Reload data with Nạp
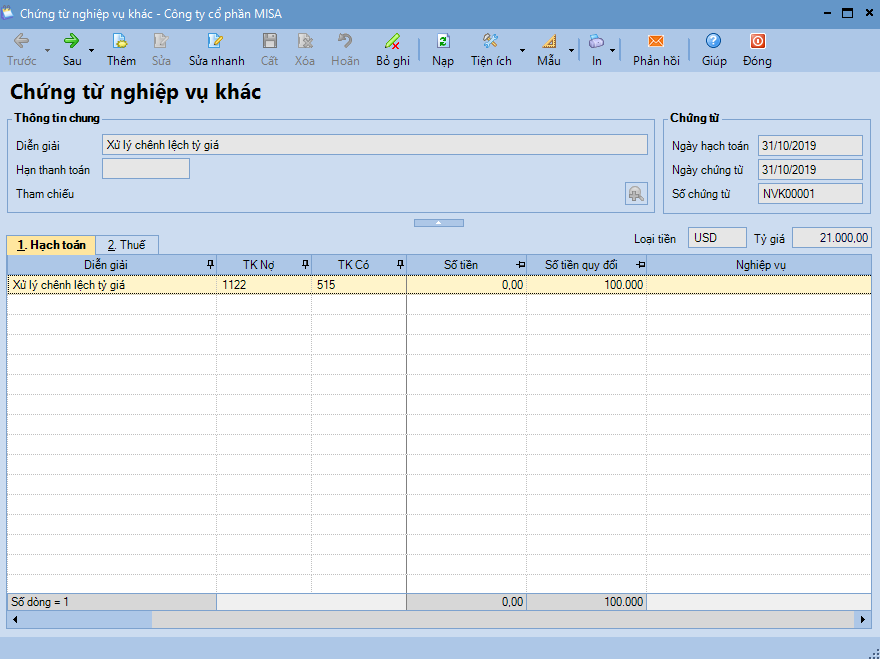880x659 pixels. point(443,50)
